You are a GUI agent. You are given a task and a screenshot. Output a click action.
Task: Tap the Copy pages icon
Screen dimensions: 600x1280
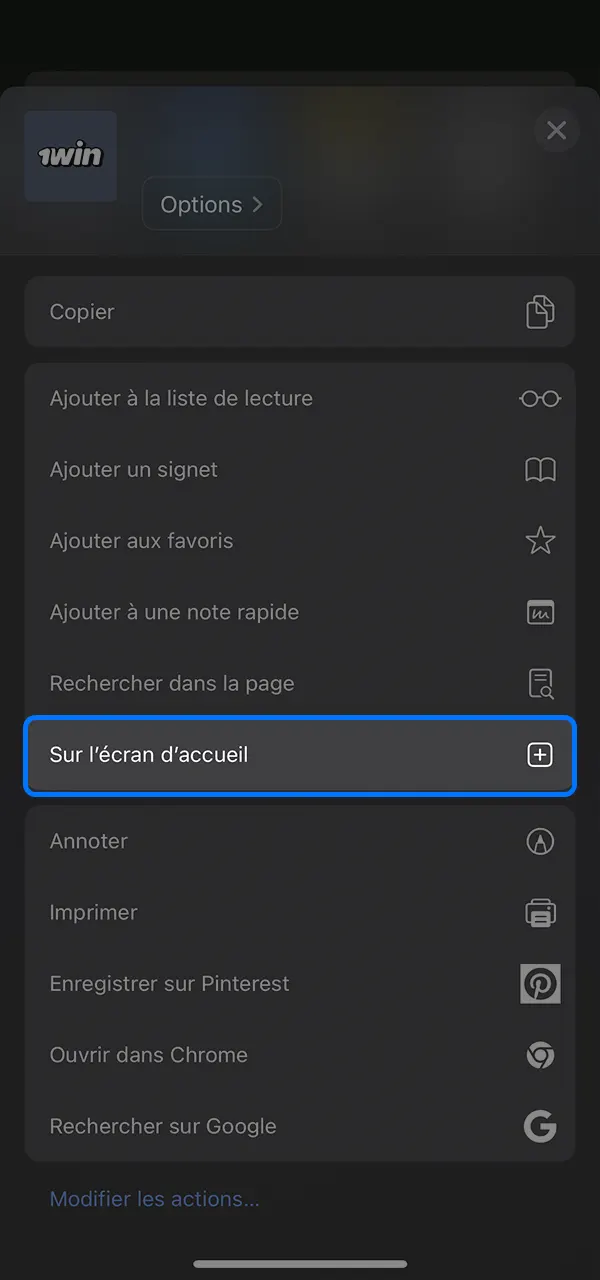tap(540, 312)
